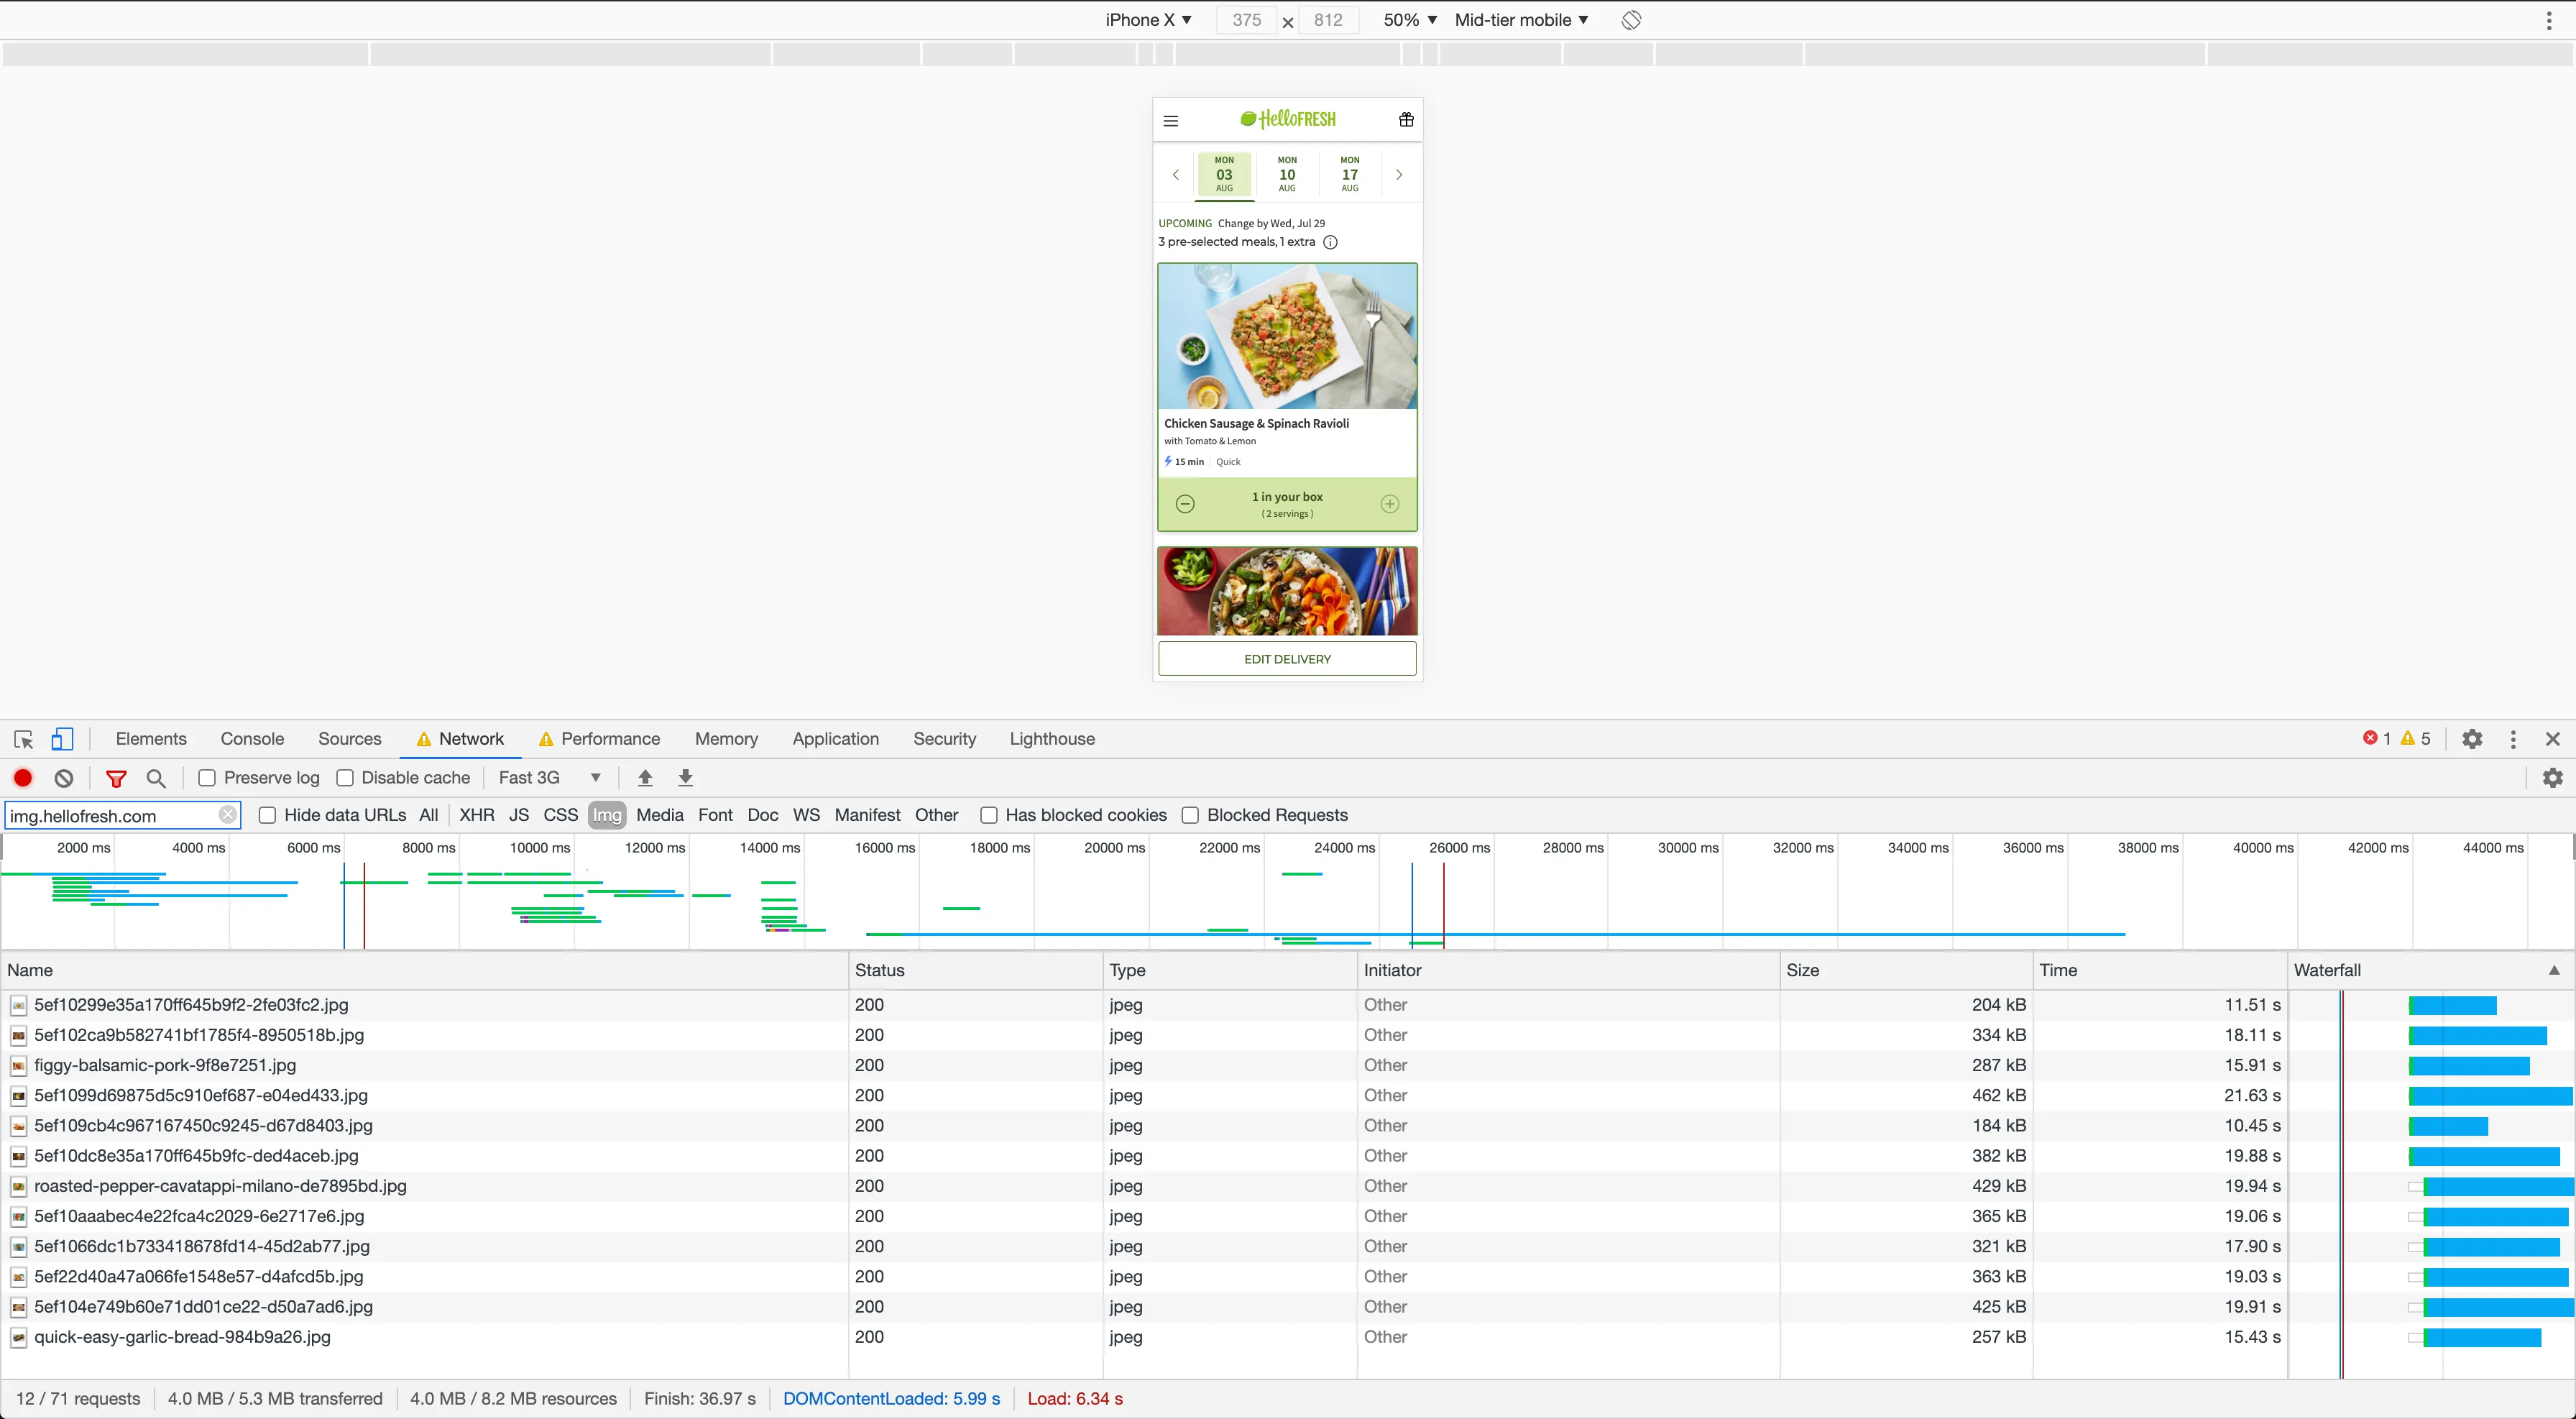The width and height of the screenshot is (2576, 1419).
Task: Open the Mid-tier mobile throttle dropdown
Action: click(1520, 20)
